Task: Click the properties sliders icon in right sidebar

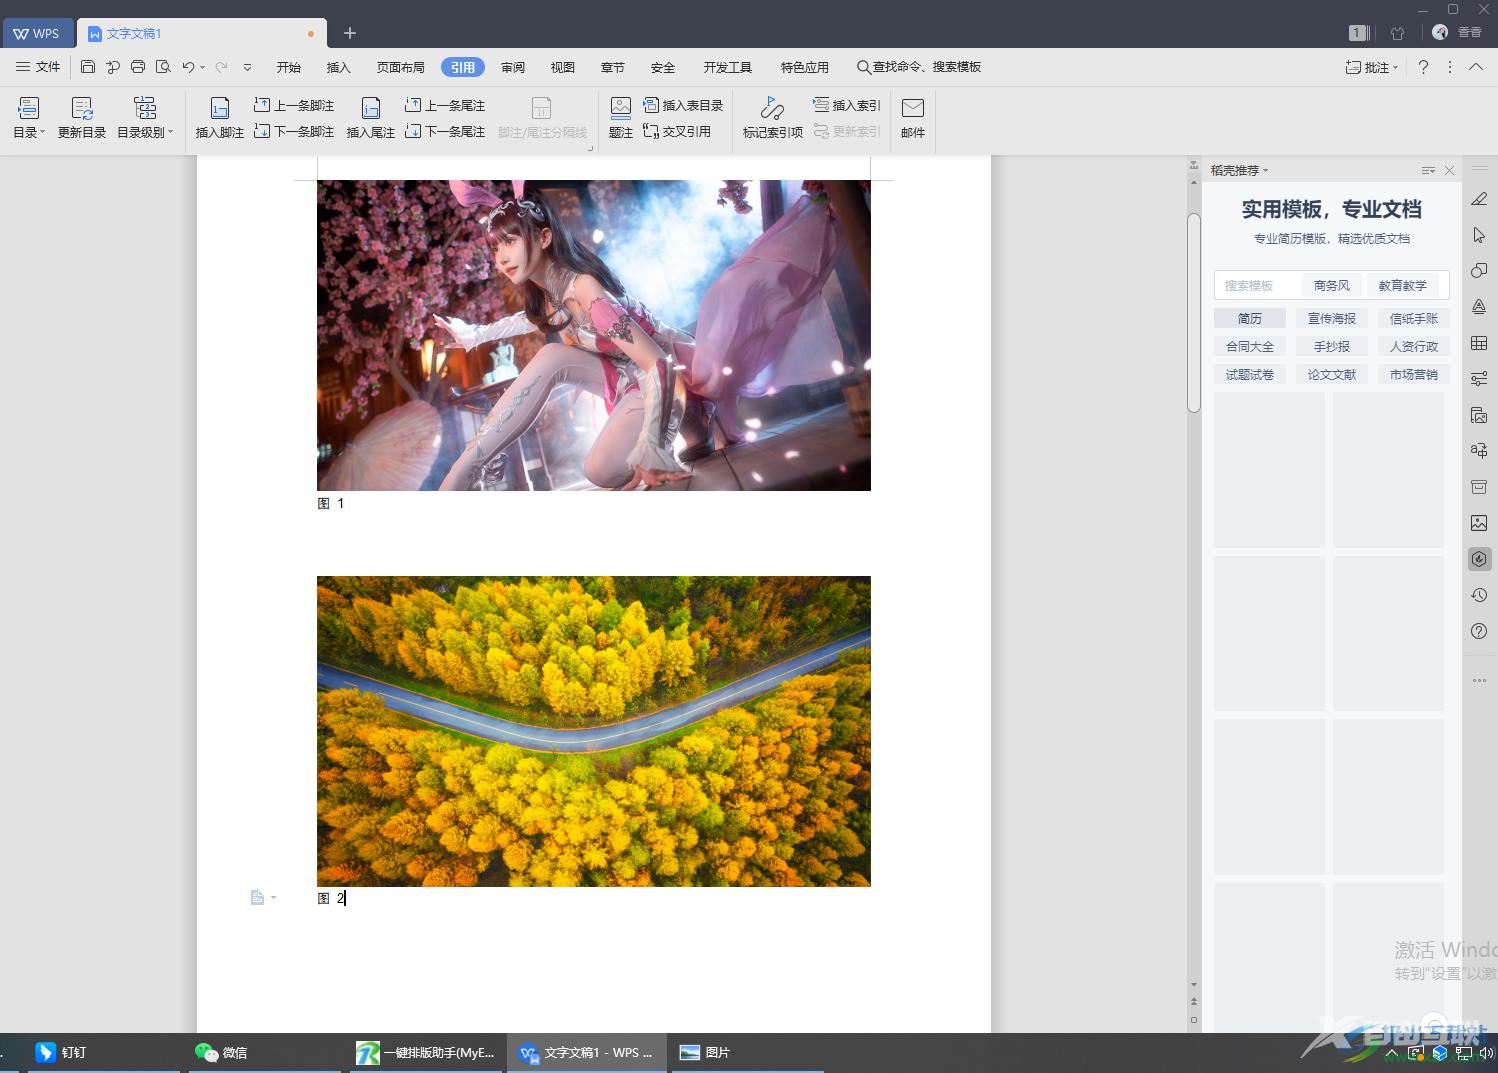Action: coord(1479,379)
